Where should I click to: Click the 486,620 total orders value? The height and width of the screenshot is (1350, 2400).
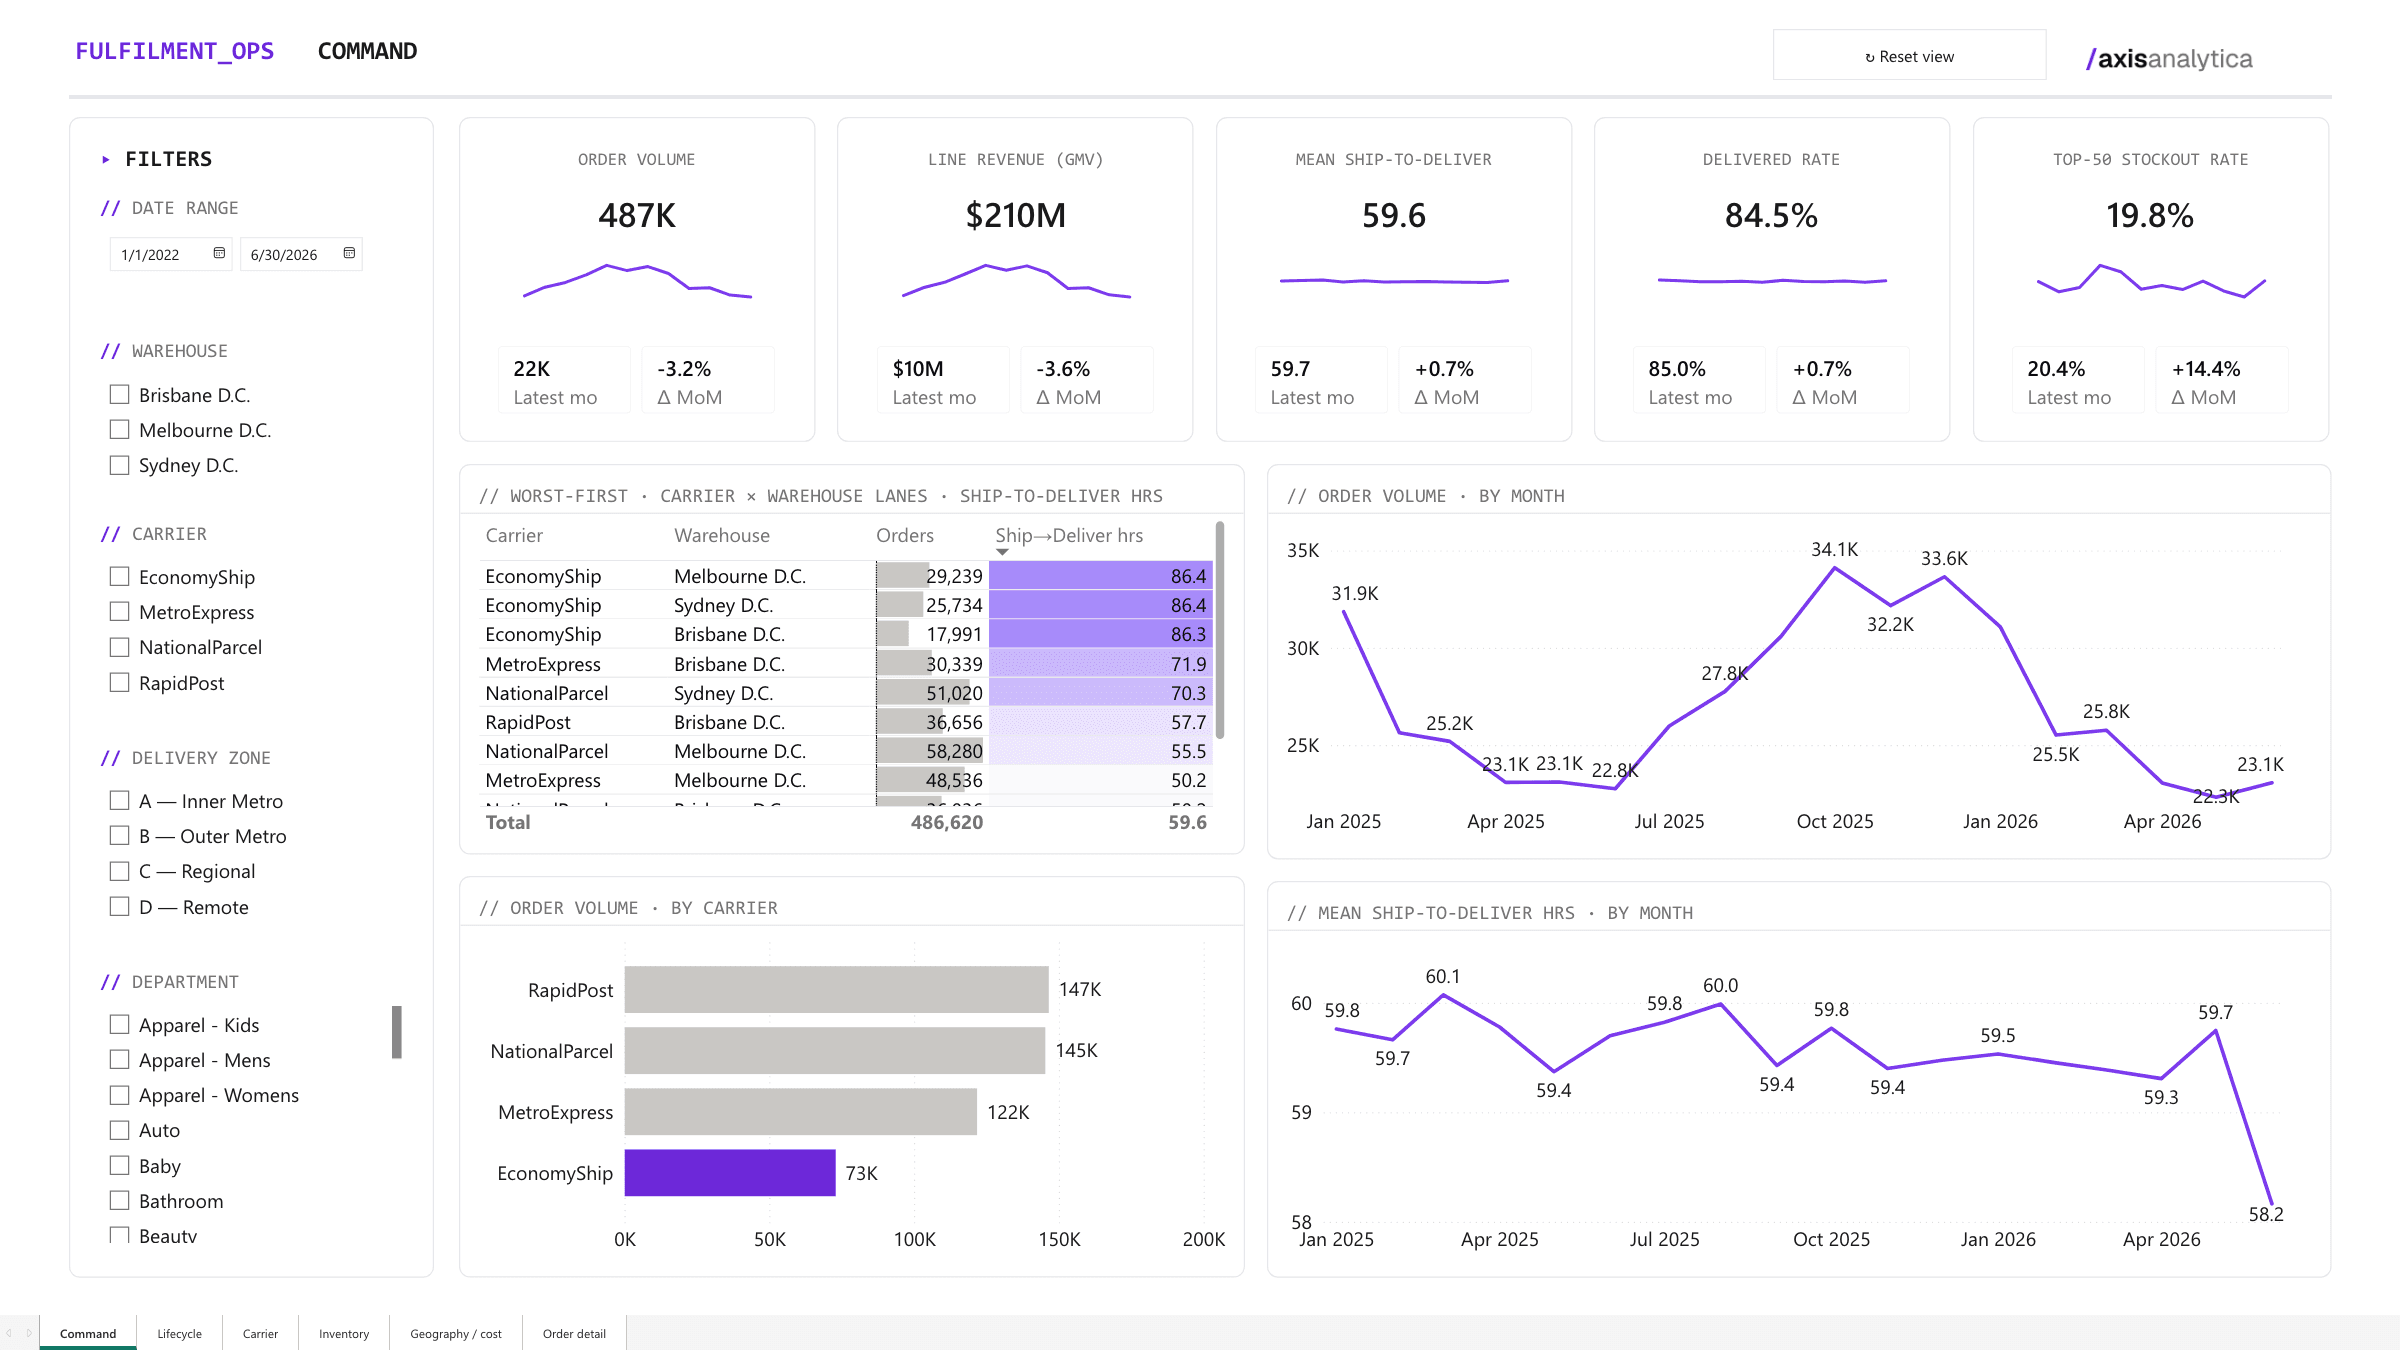[946, 822]
